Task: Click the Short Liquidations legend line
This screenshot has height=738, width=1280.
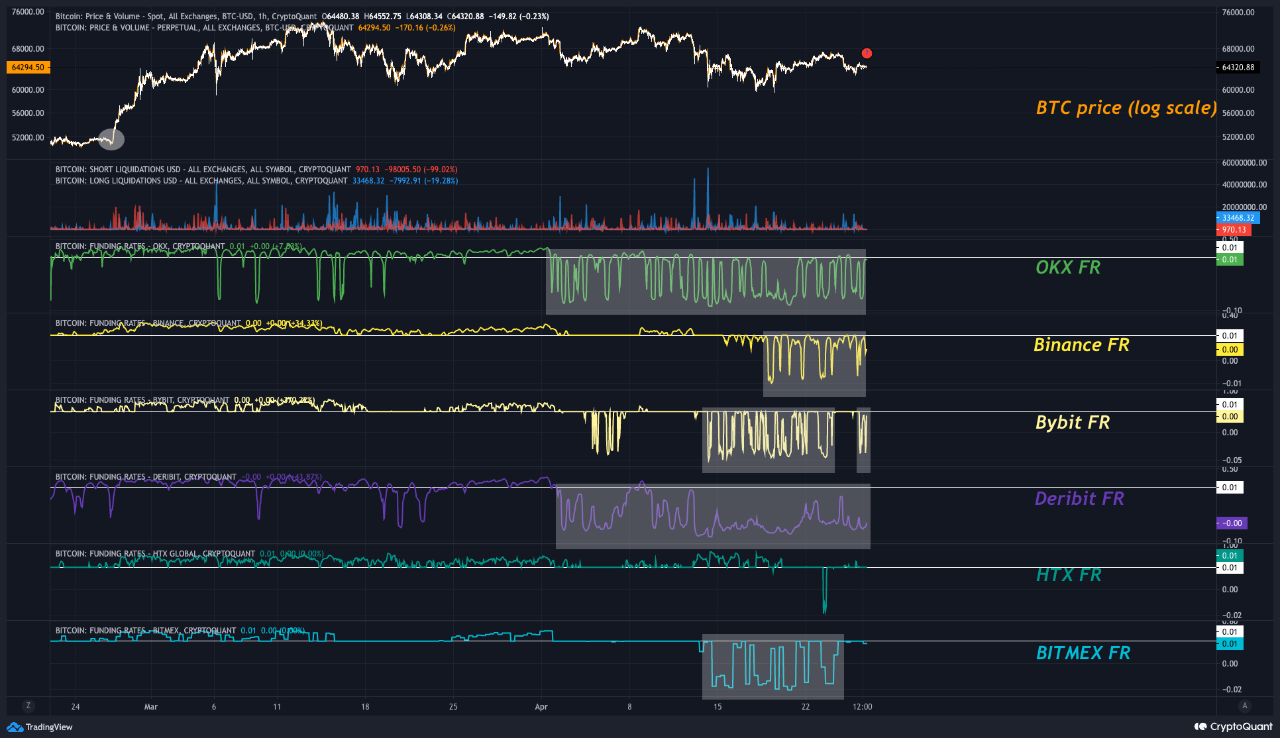Action: (180, 168)
